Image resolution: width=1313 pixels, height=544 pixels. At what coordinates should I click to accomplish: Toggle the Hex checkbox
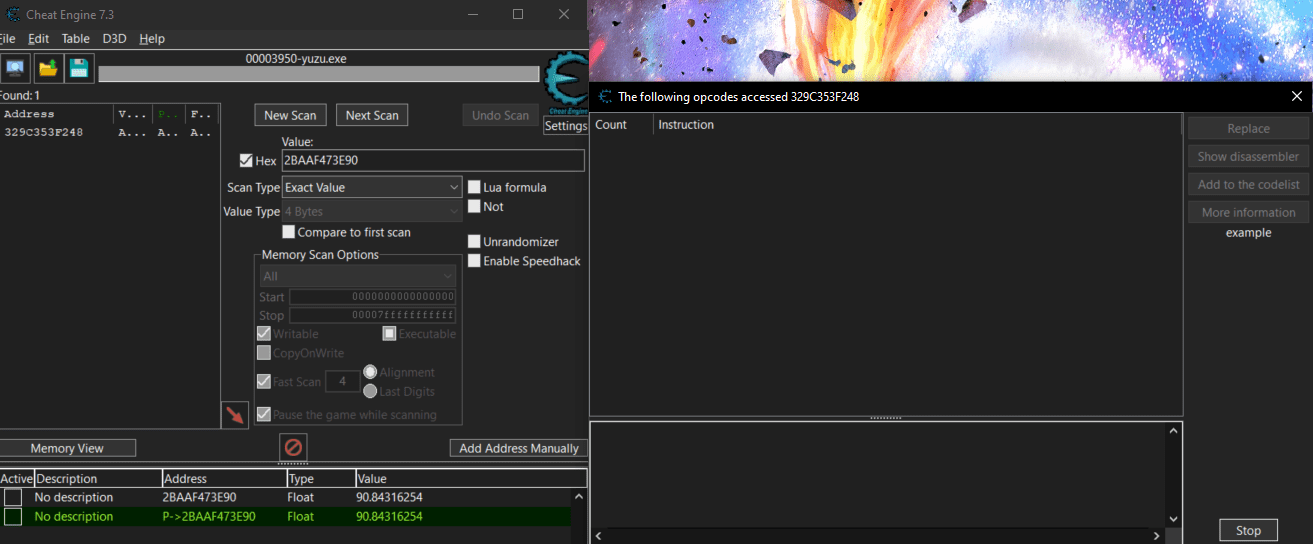[246, 161]
